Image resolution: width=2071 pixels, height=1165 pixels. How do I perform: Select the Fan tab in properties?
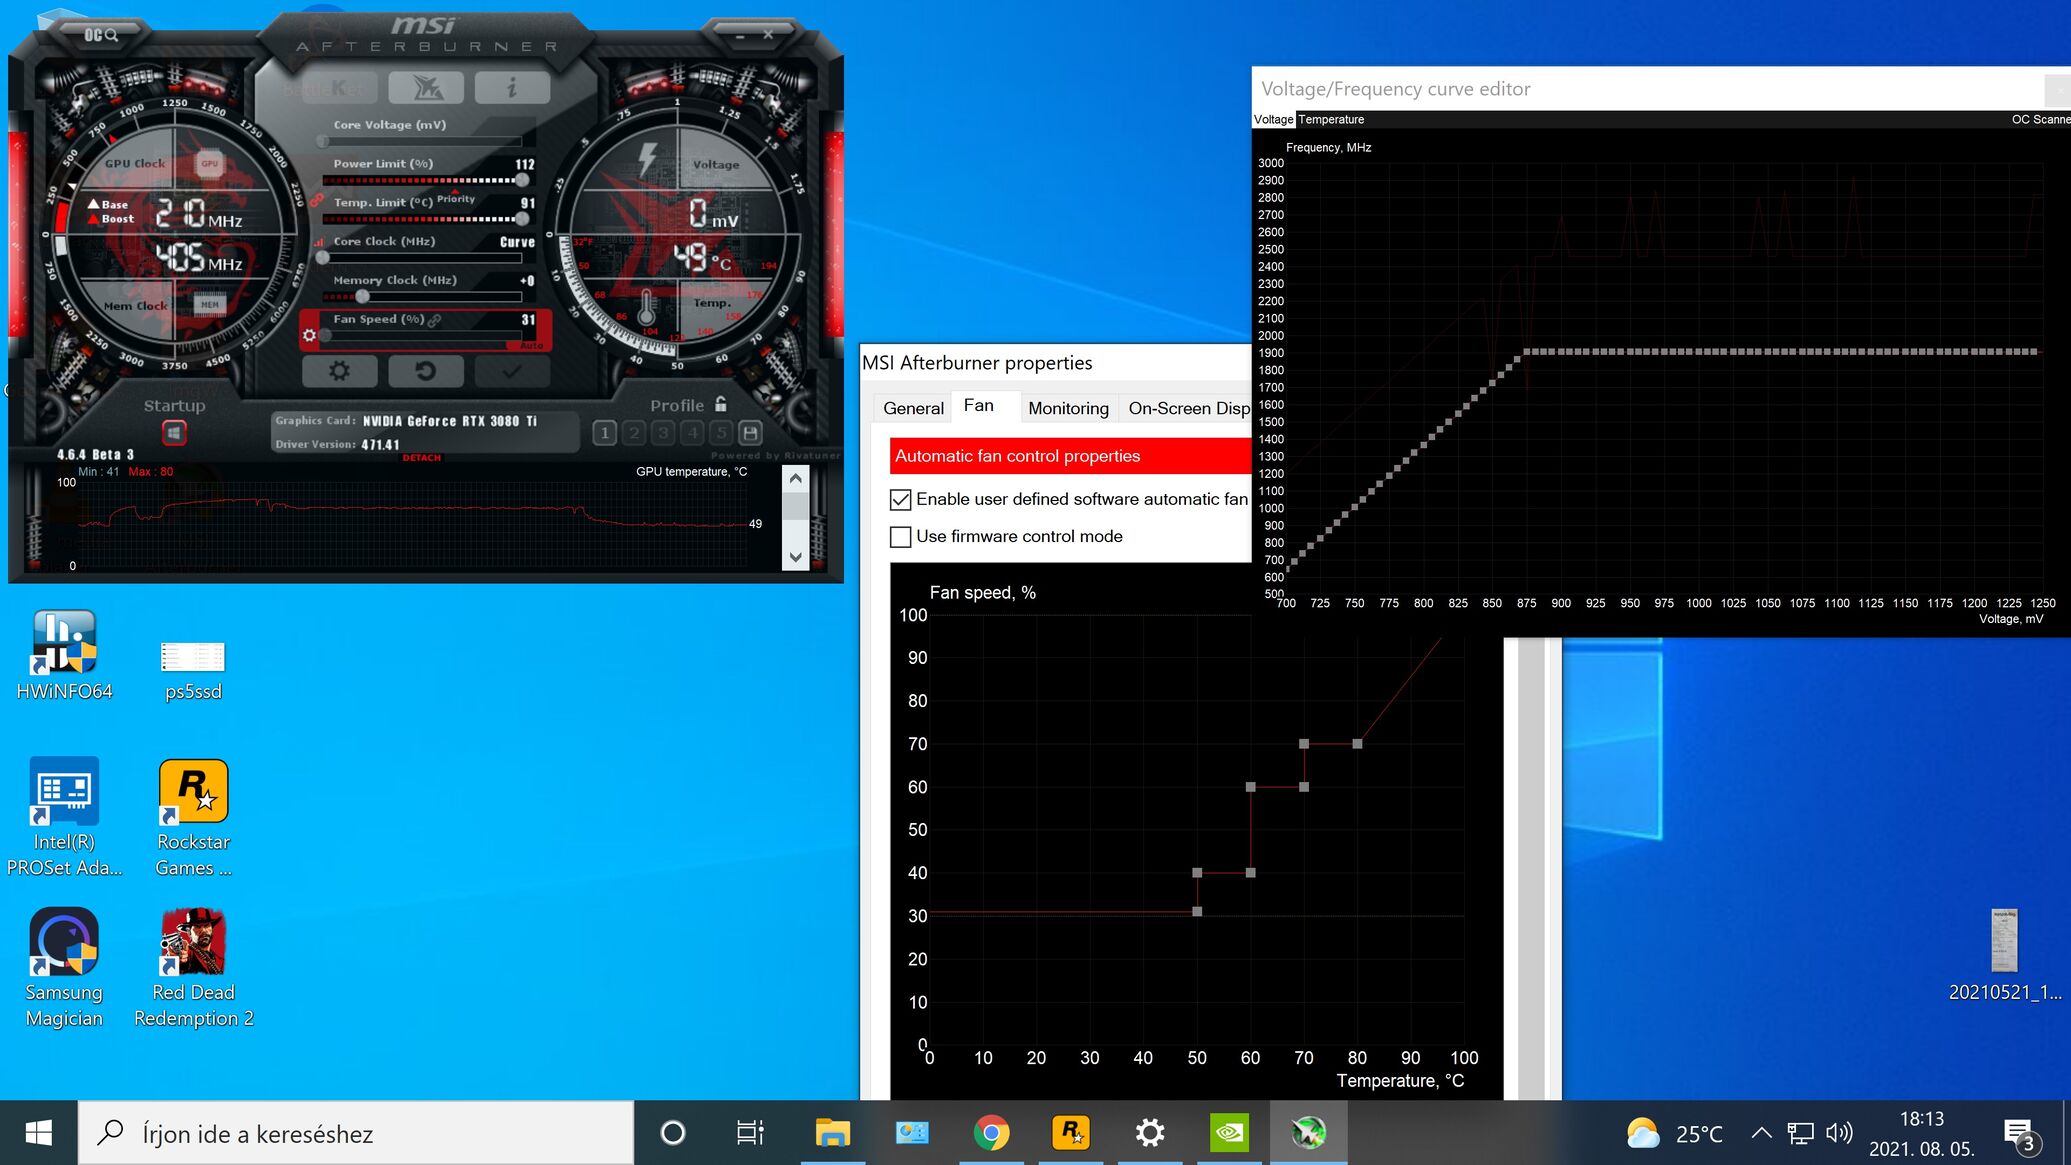point(978,405)
